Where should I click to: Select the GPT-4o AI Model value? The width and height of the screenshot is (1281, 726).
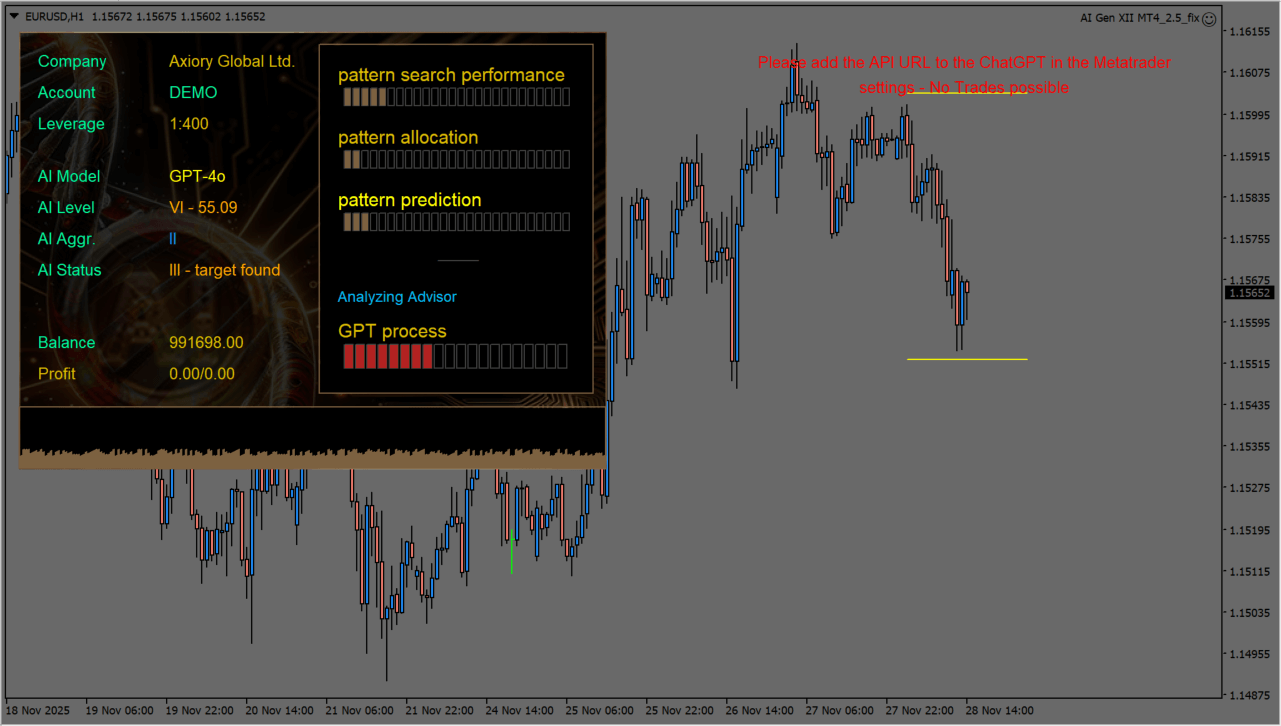pyautogui.click(x=197, y=176)
